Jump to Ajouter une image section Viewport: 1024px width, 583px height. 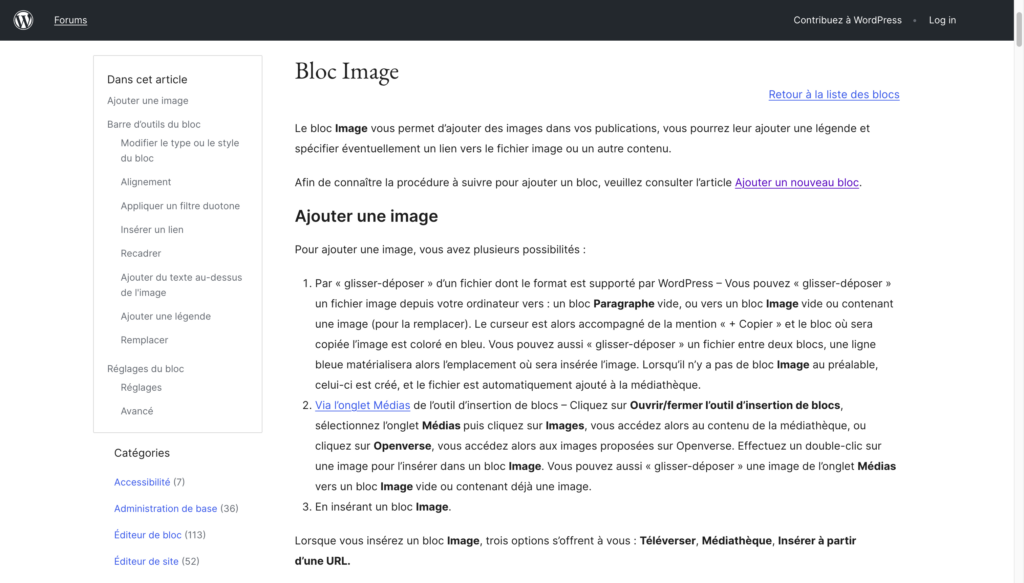click(148, 101)
